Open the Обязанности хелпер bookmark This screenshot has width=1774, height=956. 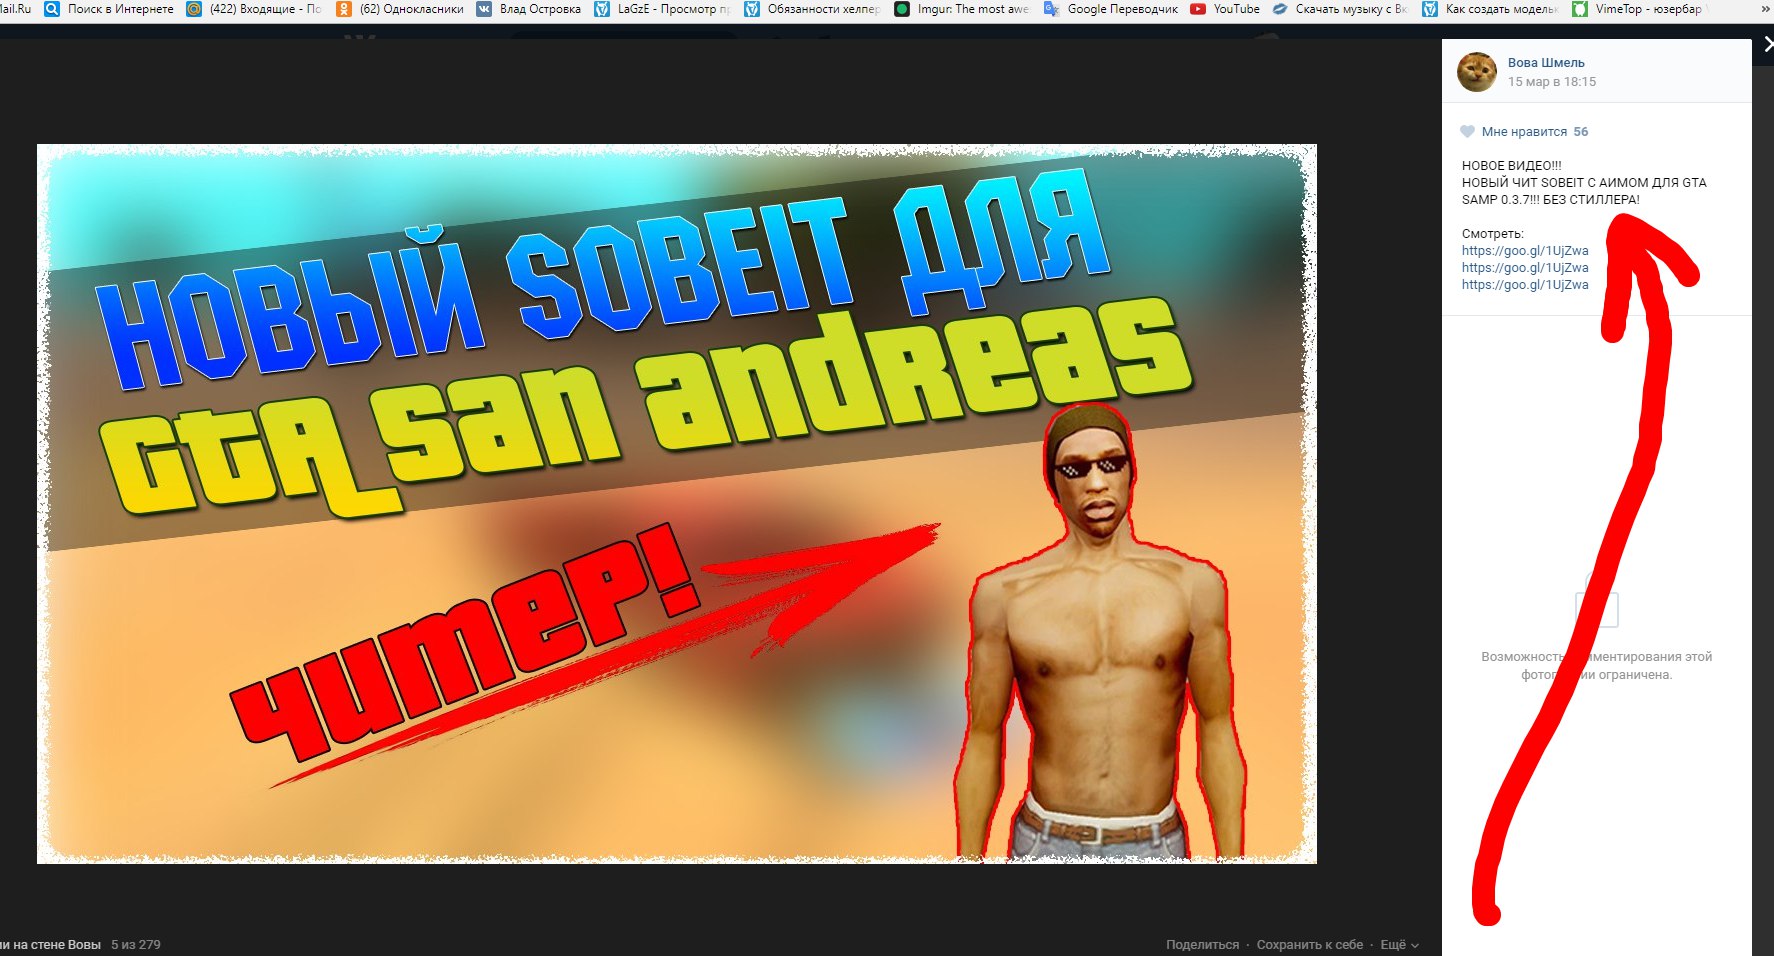(x=813, y=9)
